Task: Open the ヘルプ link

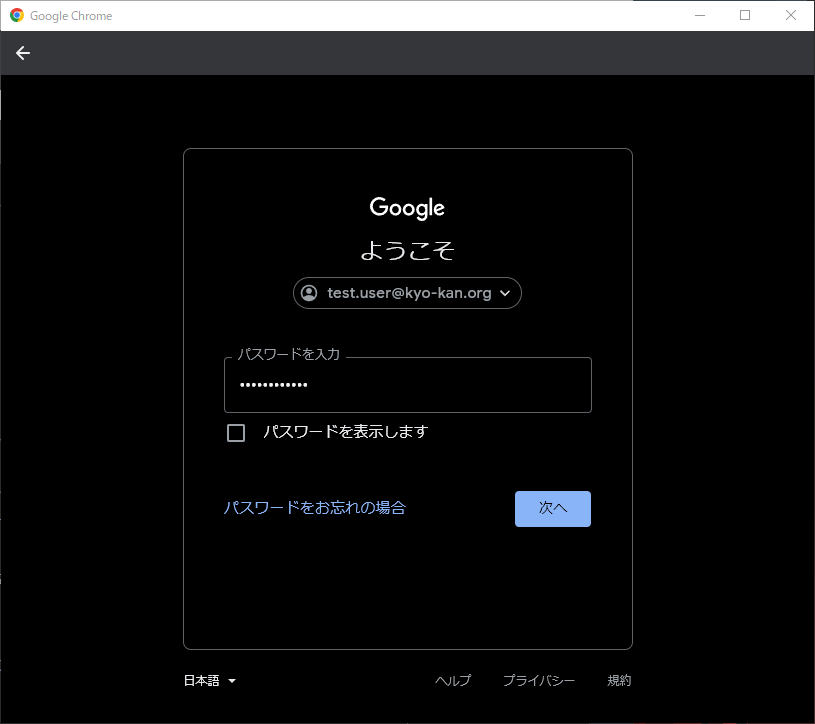Action: (x=453, y=680)
